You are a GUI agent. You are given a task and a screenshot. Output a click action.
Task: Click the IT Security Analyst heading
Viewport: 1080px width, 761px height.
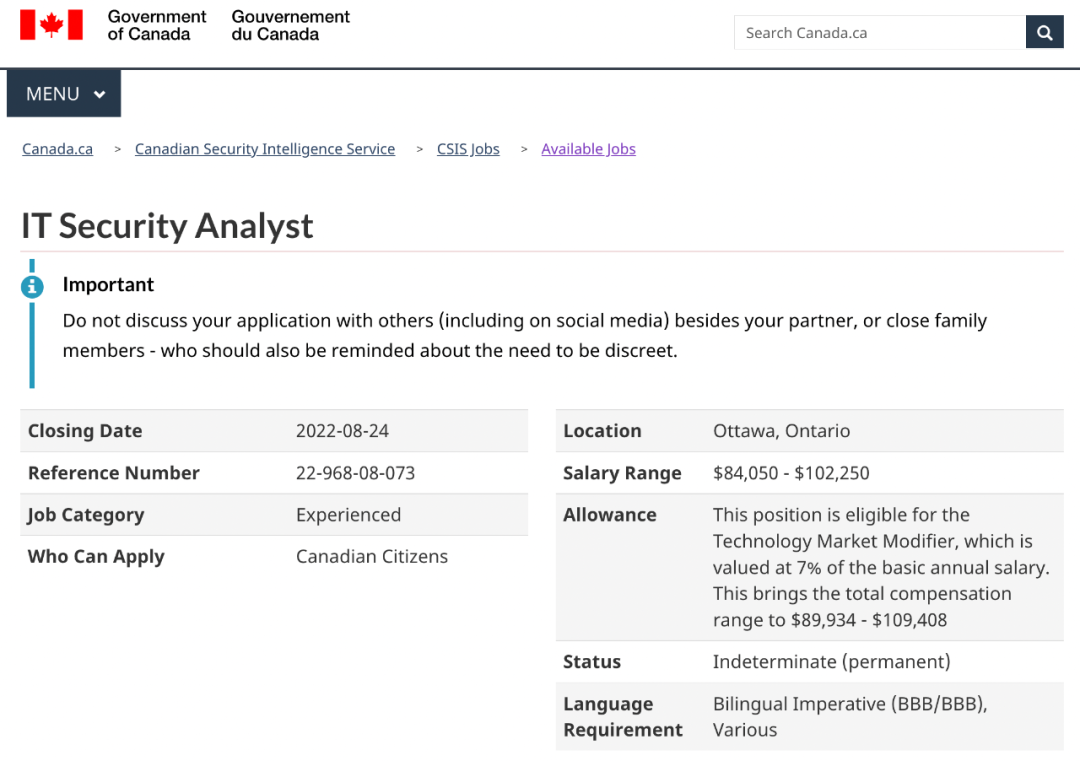(x=167, y=226)
